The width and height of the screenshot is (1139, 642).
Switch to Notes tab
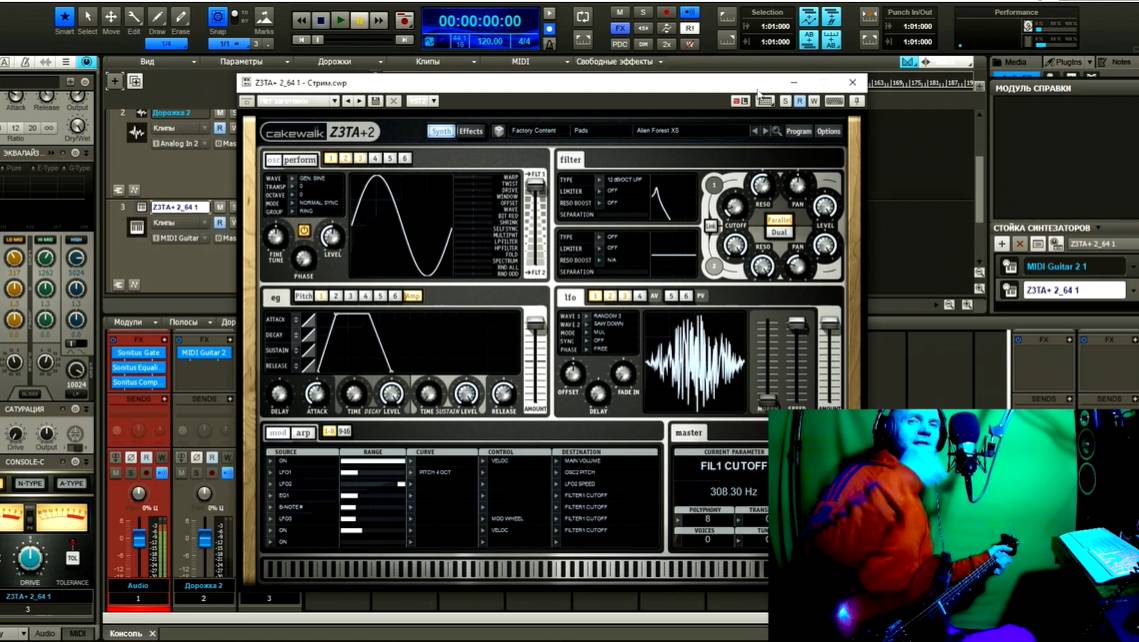(x=1114, y=62)
